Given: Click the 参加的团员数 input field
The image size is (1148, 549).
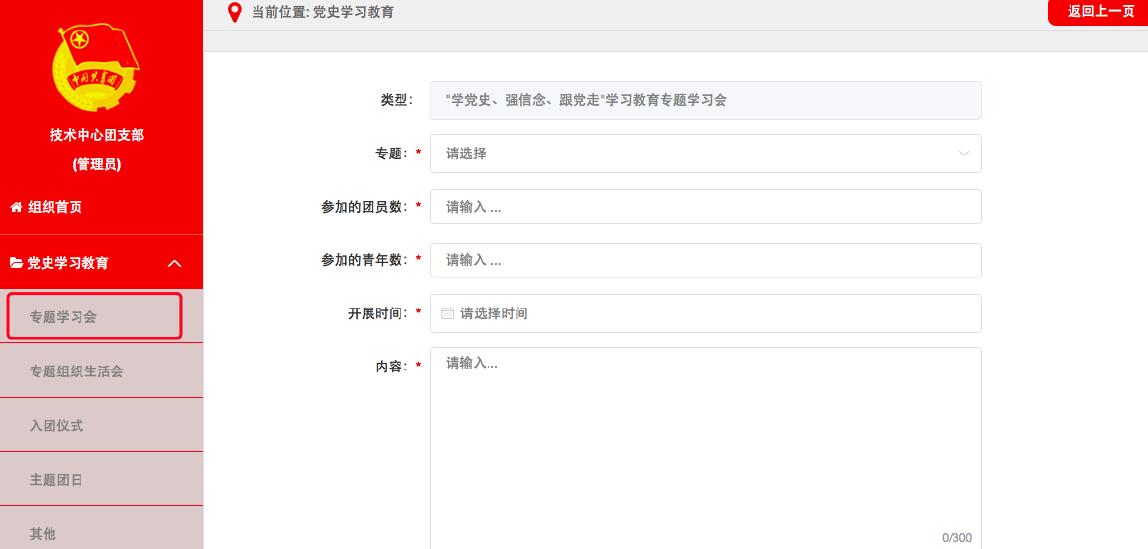Looking at the screenshot, I should (705, 207).
